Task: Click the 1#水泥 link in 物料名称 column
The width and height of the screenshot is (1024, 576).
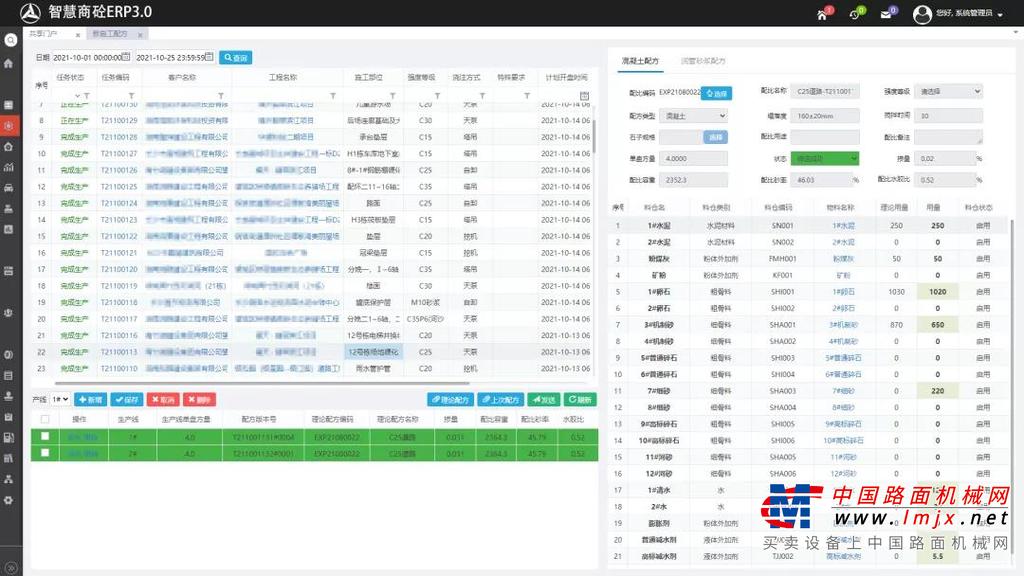Action: [x=843, y=226]
